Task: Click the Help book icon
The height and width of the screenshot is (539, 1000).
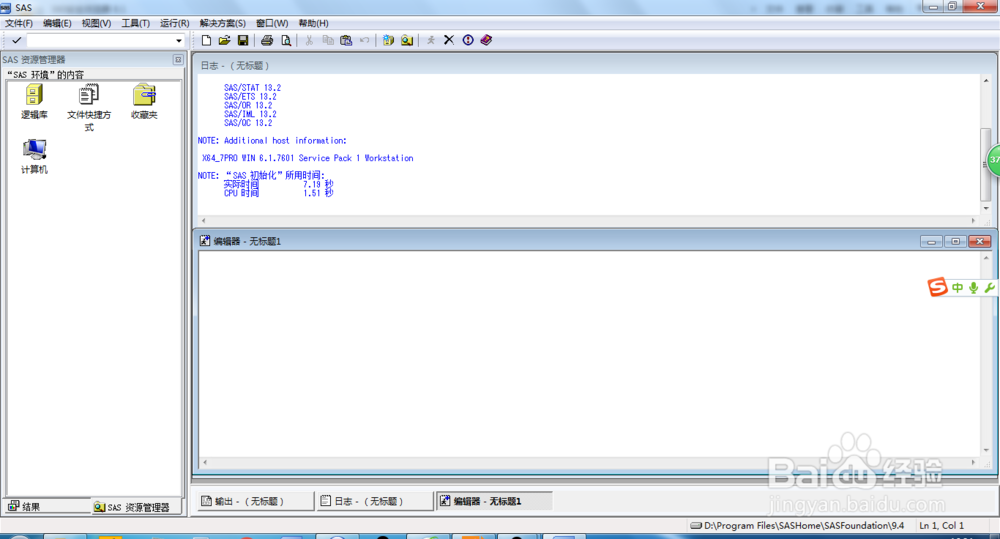Action: [x=487, y=40]
